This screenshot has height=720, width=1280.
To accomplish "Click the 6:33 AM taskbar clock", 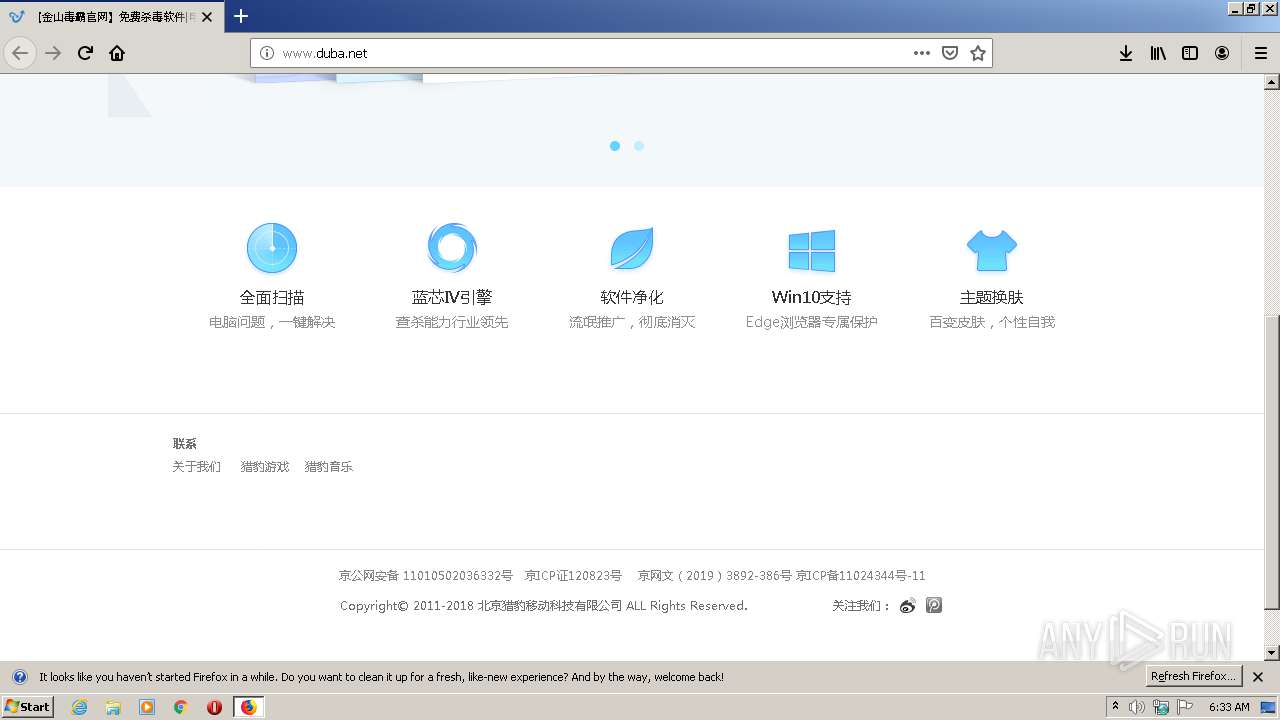I will [x=1229, y=707].
